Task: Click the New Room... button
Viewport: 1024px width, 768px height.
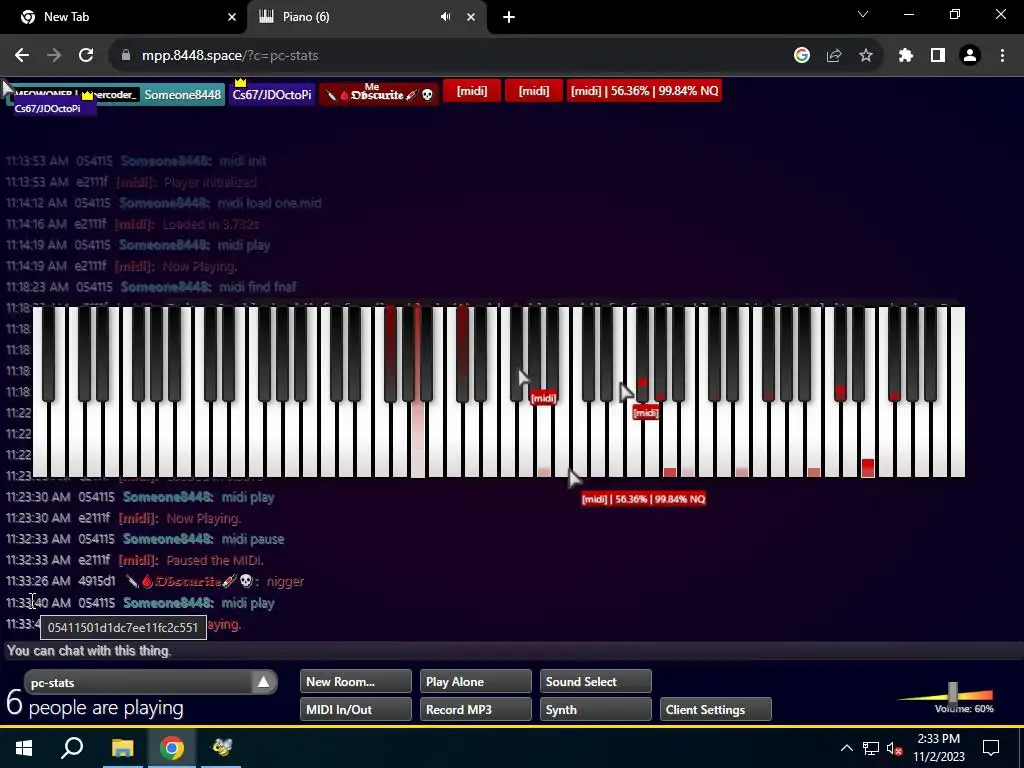Action: pos(356,681)
